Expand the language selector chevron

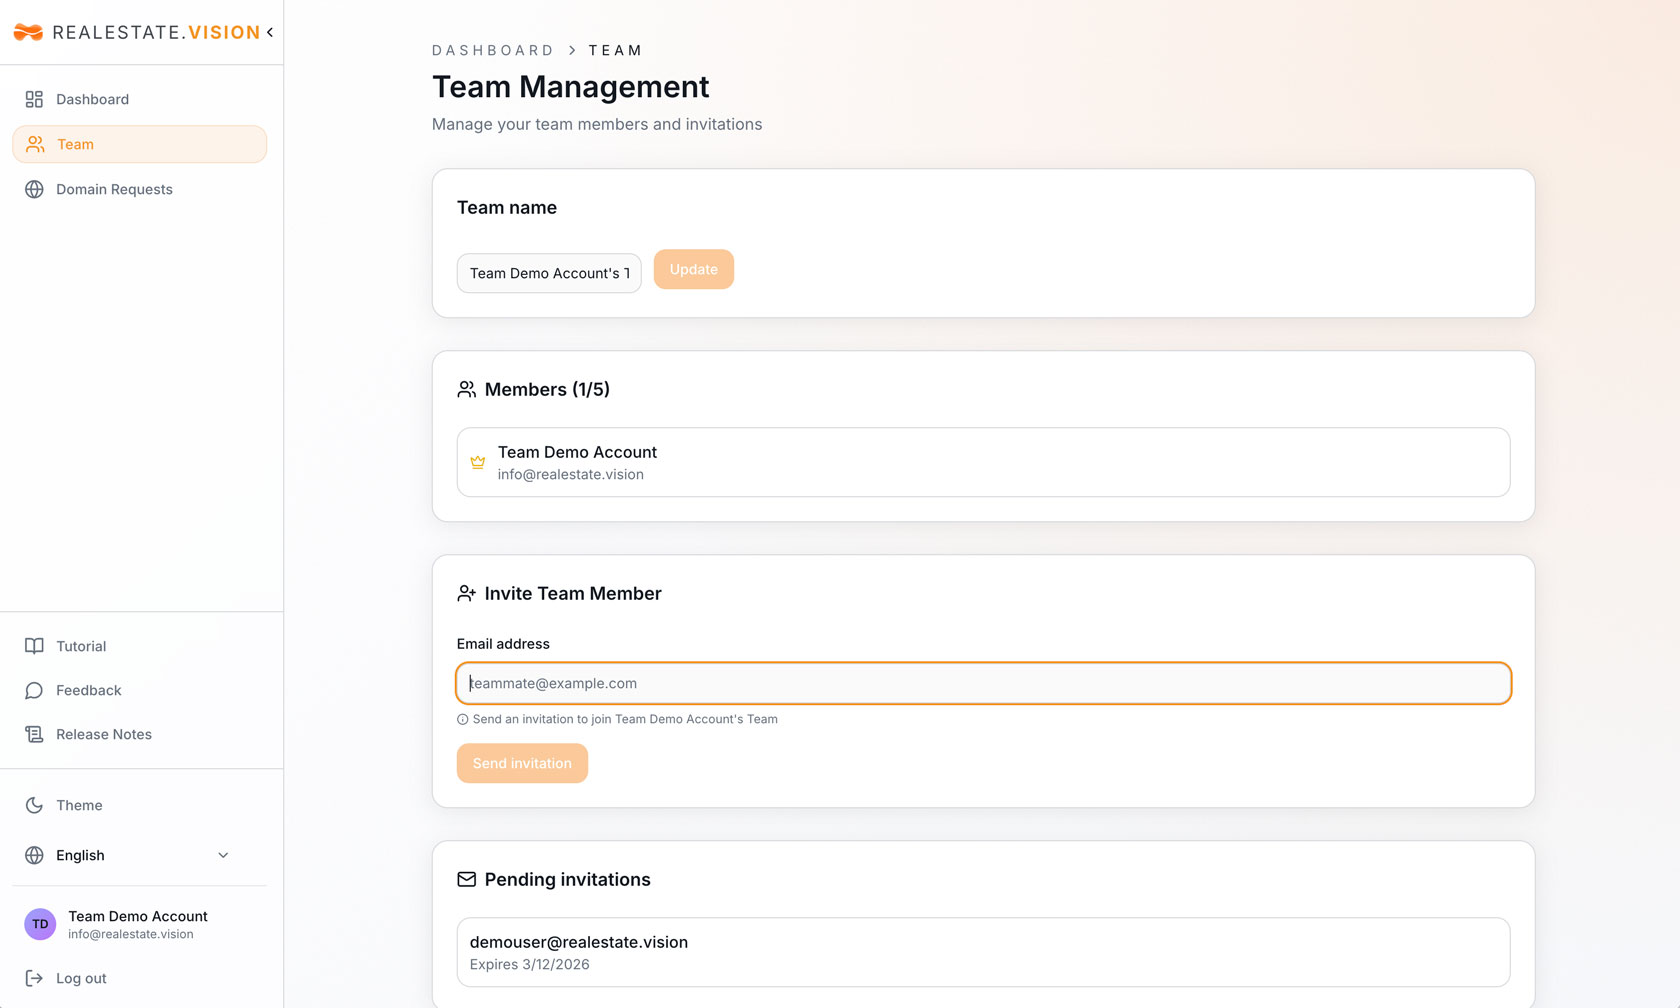tap(223, 855)
